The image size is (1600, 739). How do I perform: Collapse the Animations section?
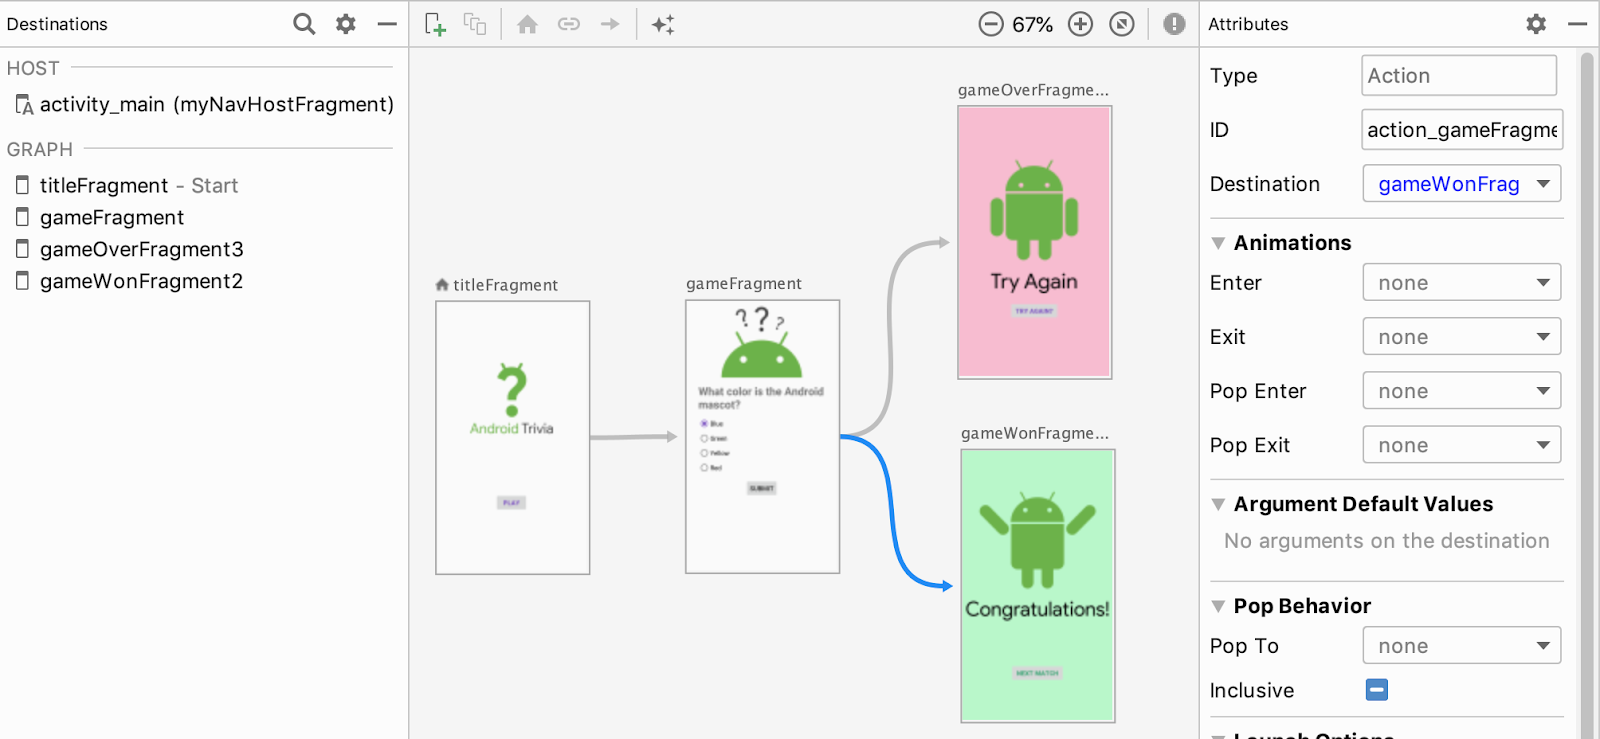coord(1218,243)
